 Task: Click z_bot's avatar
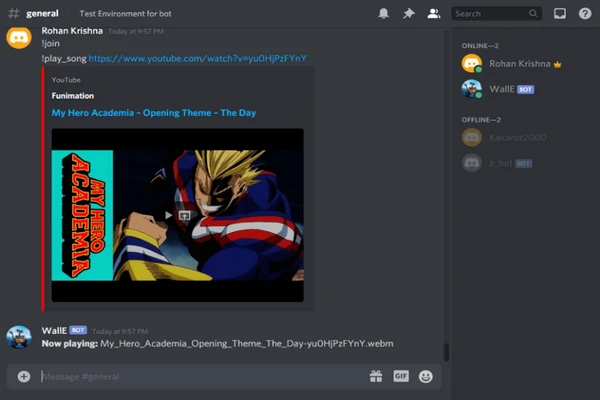click(x=471, y=163)
